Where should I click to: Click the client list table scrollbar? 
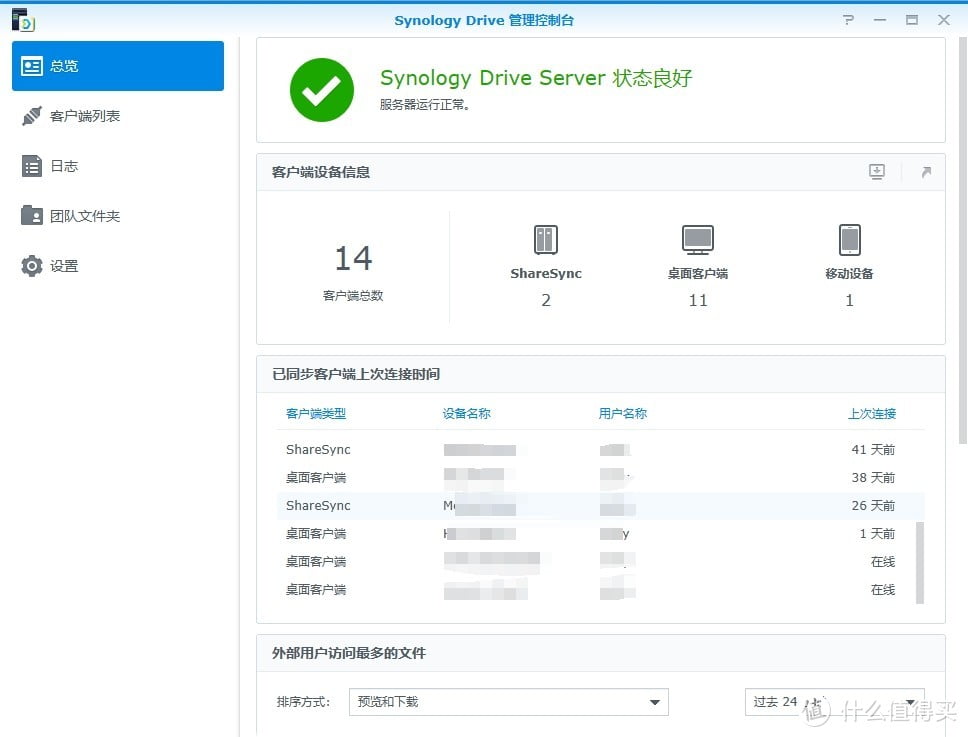coord(920,560)
